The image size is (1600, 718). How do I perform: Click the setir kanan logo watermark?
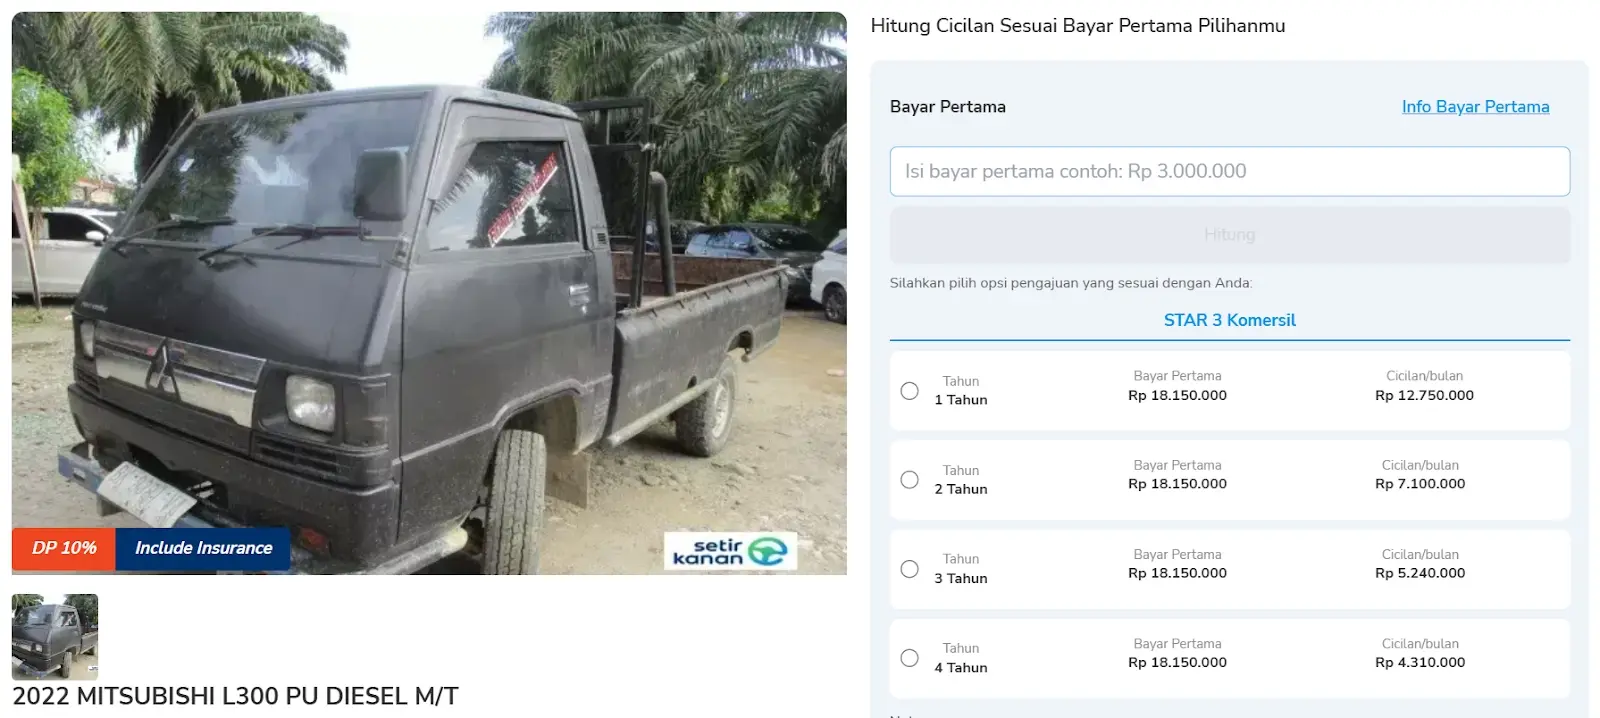(730, 551)
